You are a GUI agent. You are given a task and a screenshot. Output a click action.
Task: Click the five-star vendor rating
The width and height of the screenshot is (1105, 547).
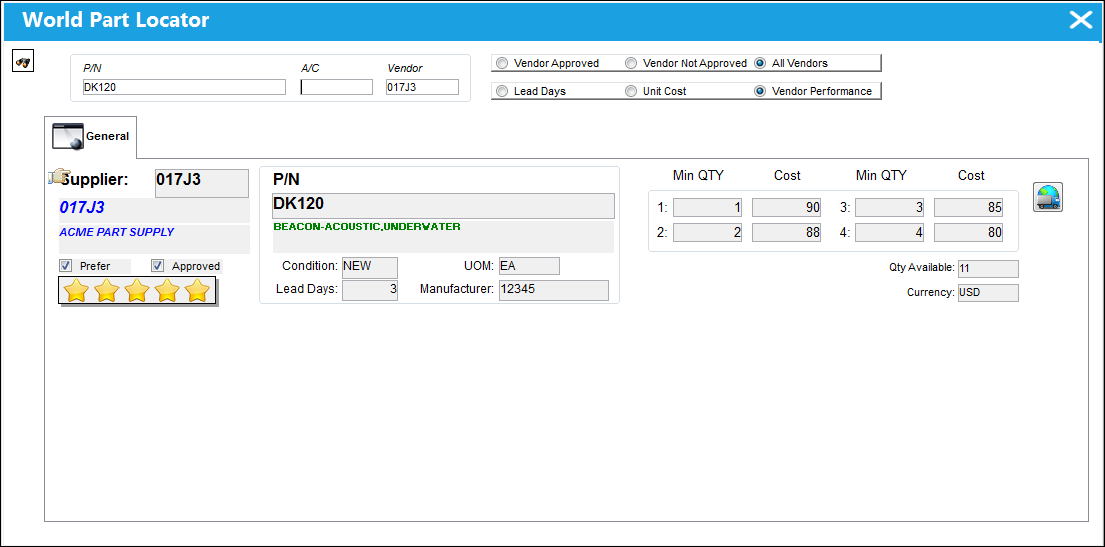137,290
